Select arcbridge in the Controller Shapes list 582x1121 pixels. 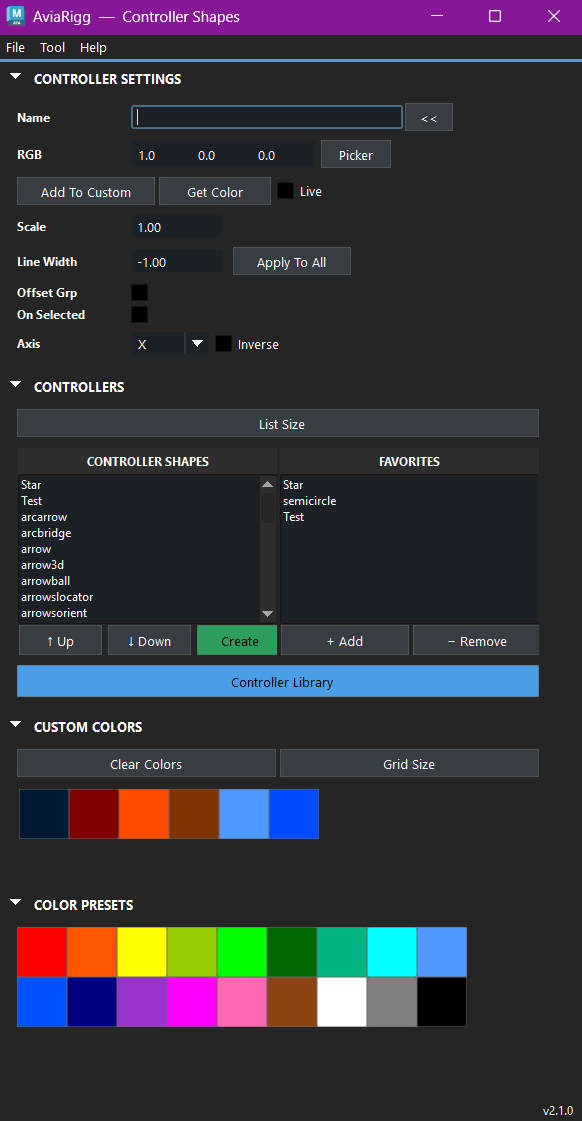tap(46, 532)
